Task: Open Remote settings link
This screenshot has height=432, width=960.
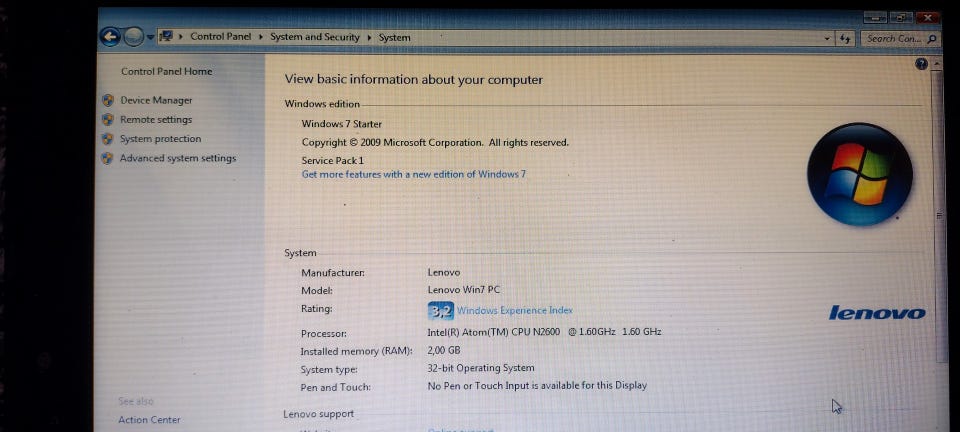Action: (156, 120)
